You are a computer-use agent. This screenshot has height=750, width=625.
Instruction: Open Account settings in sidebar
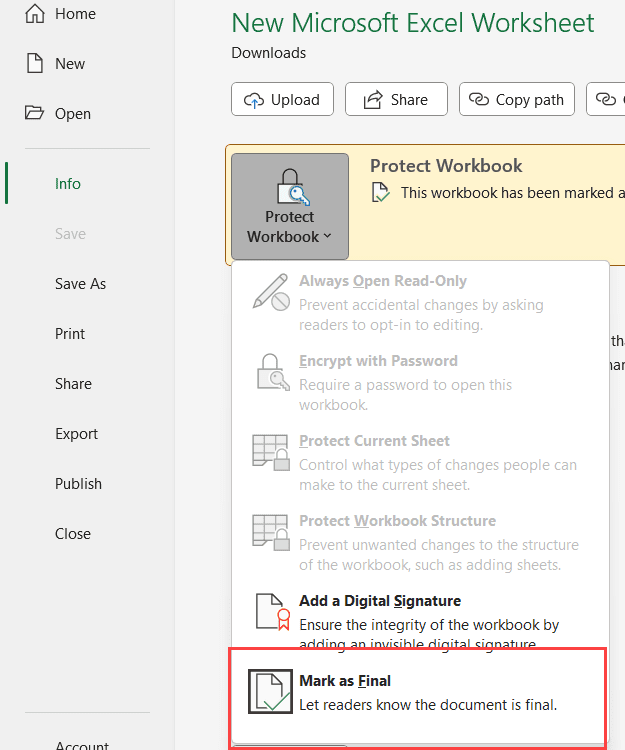pyautogui.click(x=82, y=744)
